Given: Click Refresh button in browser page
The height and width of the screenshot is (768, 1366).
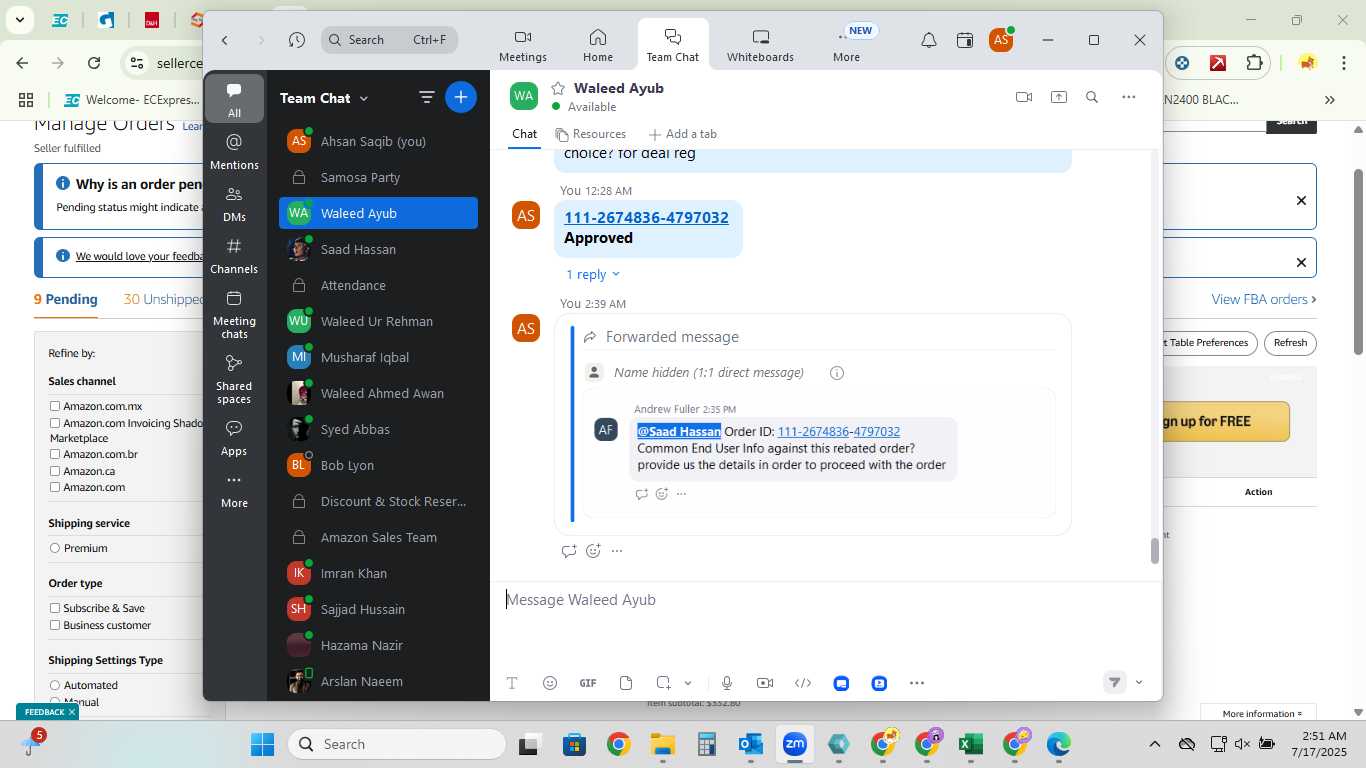Looking at the screenshot, I should point(1290,342).
